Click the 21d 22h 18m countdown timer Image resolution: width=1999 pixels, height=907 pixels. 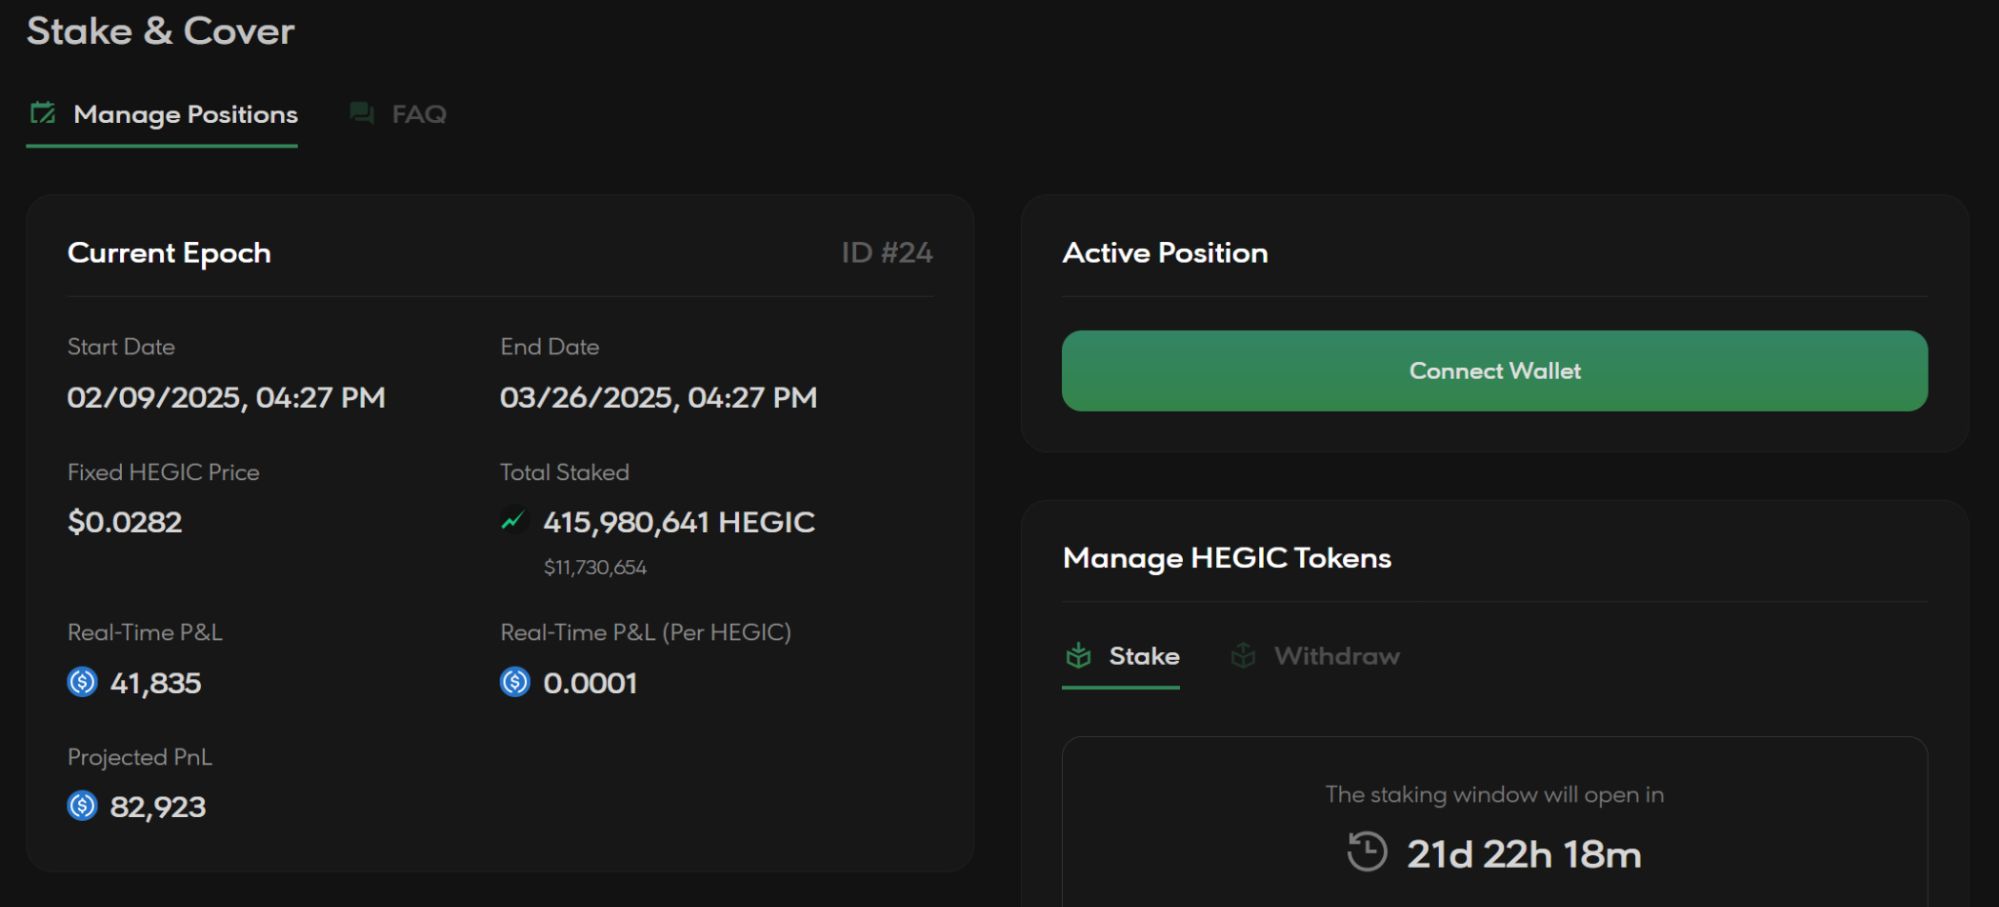(x=1523, y=854)
